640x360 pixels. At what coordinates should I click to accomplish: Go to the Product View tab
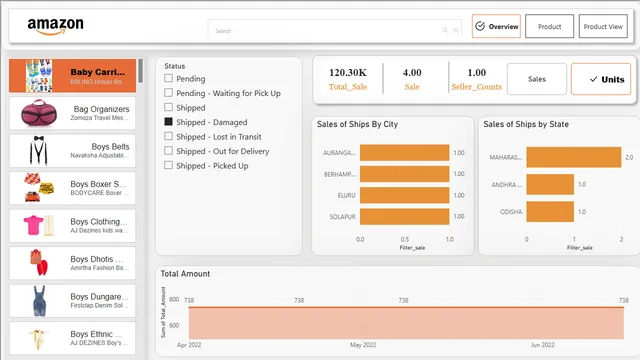[x=603, y=26]
